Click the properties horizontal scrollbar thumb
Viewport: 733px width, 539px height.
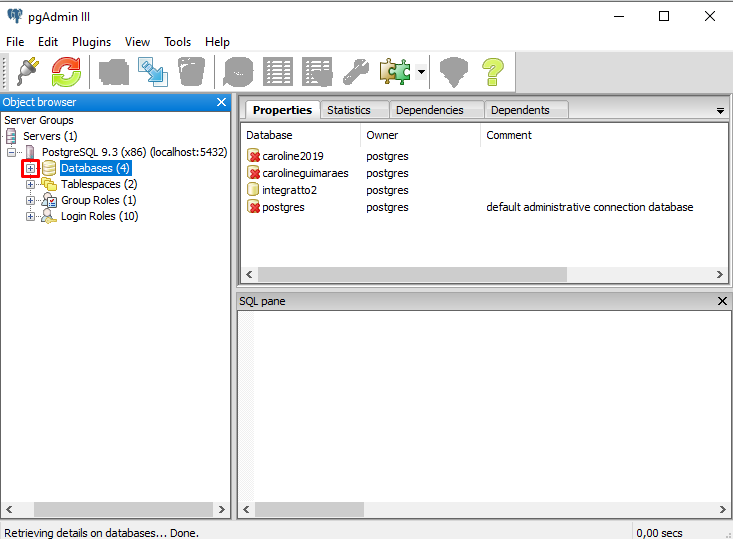click(x=412, y=274)
